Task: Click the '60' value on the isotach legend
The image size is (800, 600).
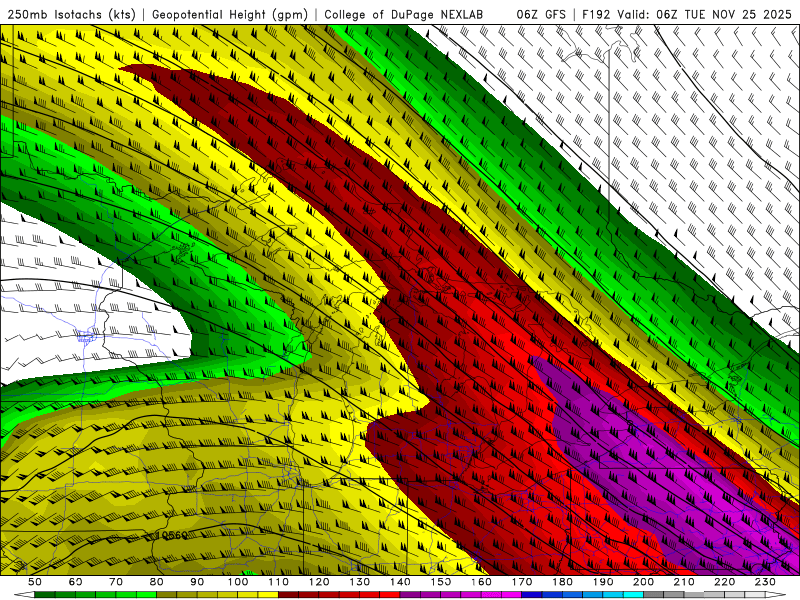Action: 76,582
